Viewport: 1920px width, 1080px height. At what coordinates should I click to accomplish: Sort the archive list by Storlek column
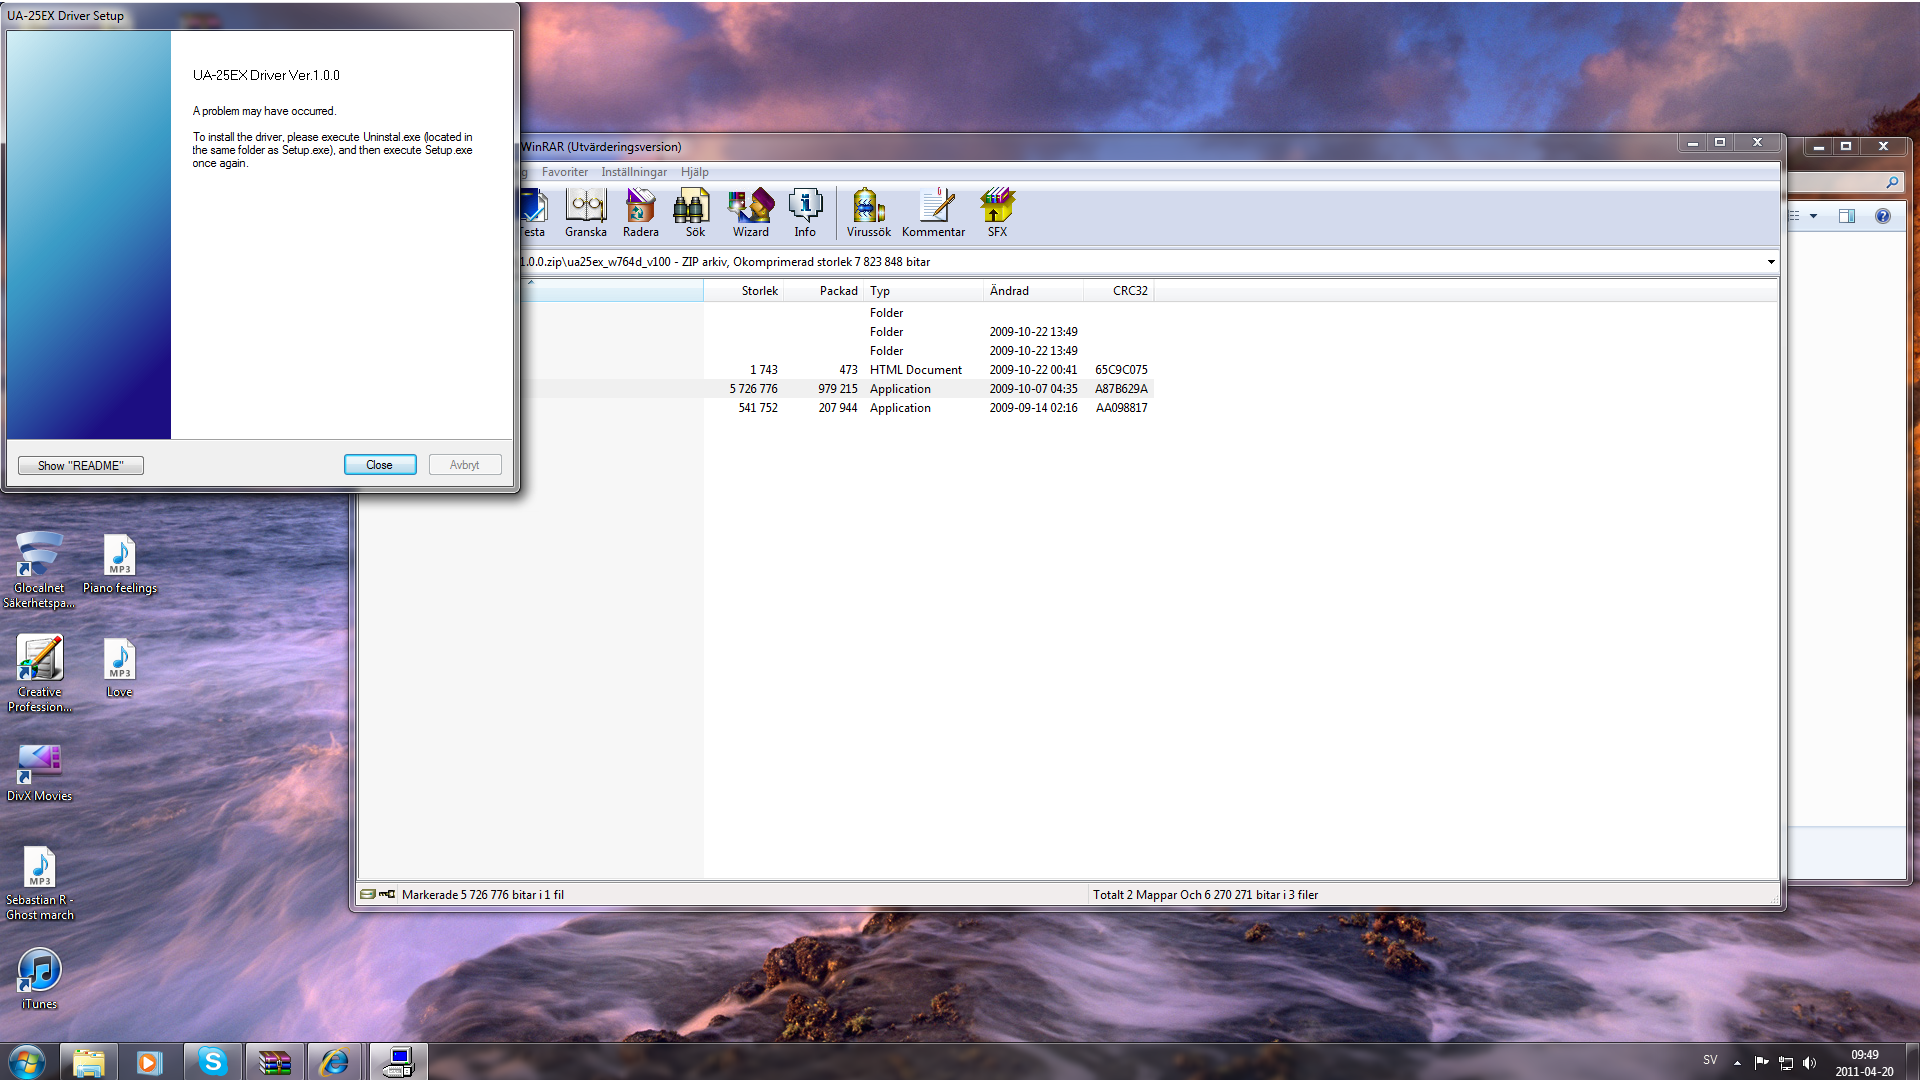click(x=743, y=291)
